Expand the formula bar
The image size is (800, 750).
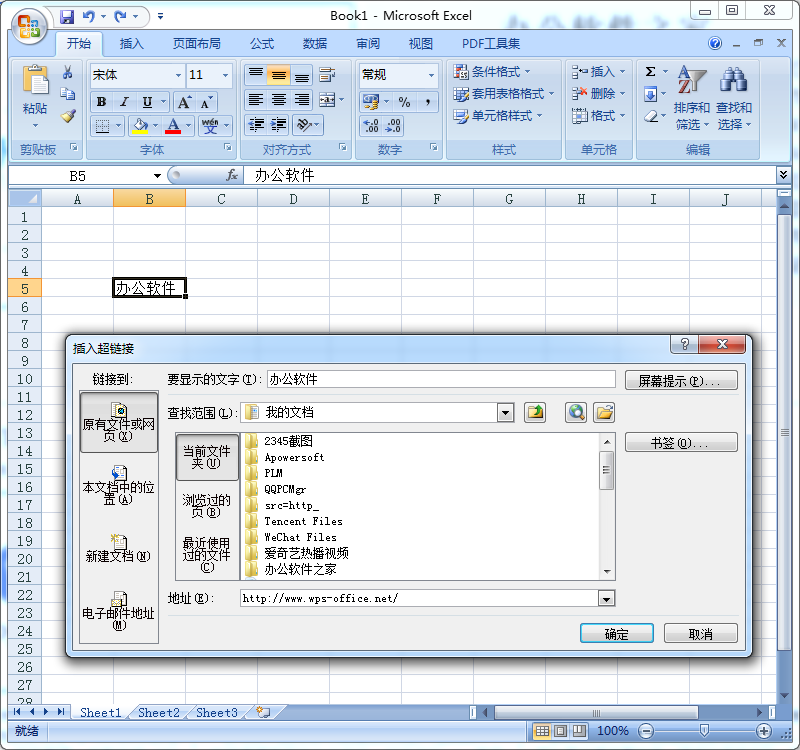coord(784,175)
